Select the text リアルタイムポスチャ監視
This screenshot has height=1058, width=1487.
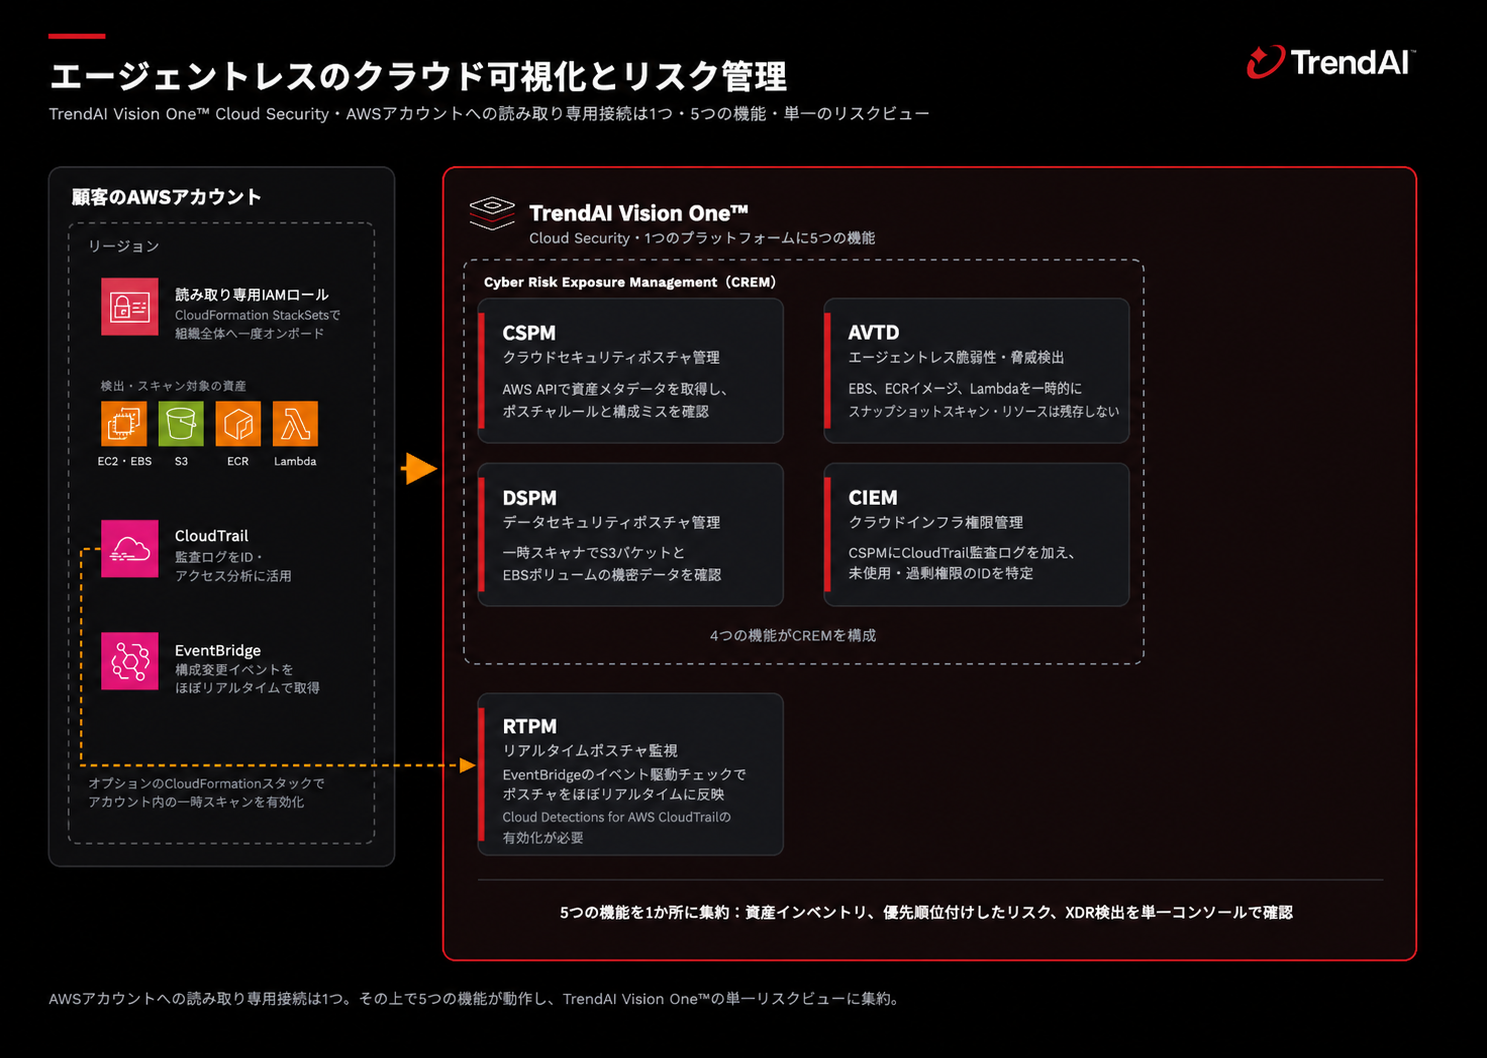(x=590, y=750)
